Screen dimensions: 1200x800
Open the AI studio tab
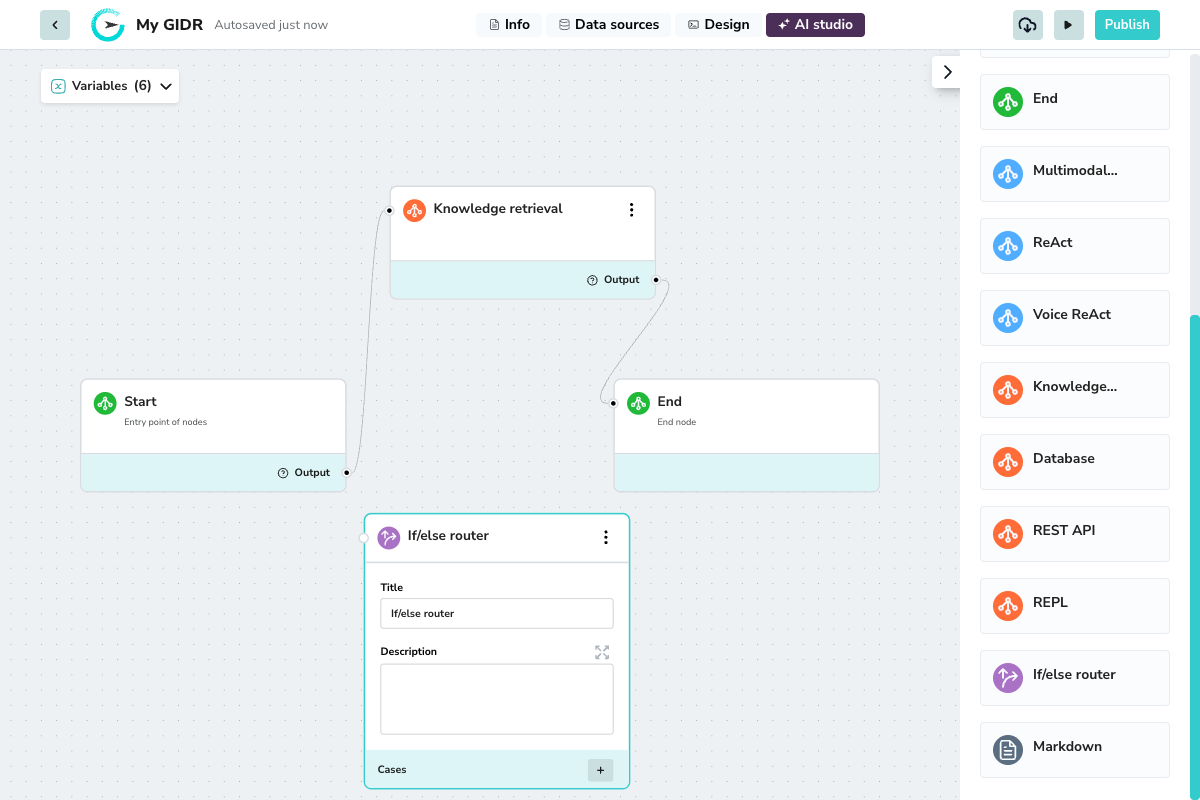coord(815,24)
